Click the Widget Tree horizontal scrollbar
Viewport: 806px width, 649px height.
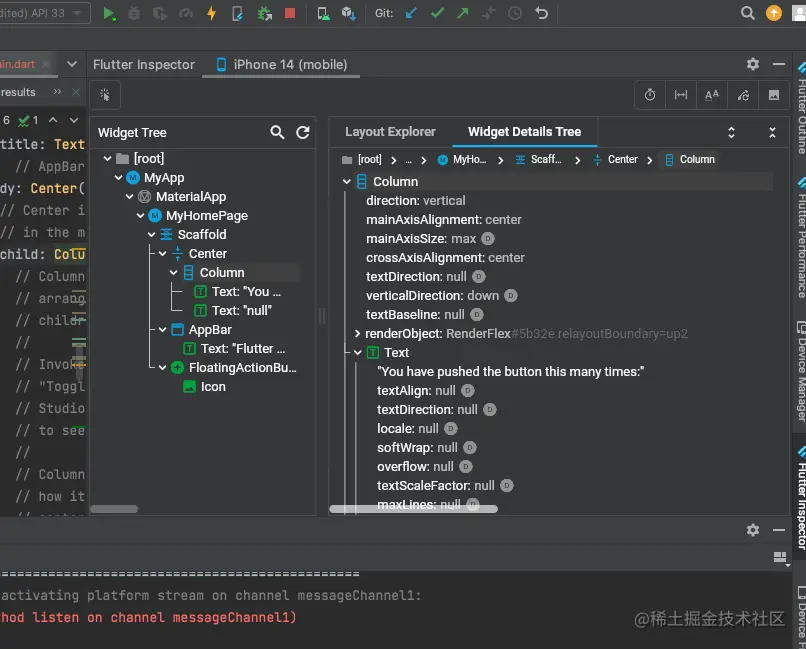pos(114,509)
